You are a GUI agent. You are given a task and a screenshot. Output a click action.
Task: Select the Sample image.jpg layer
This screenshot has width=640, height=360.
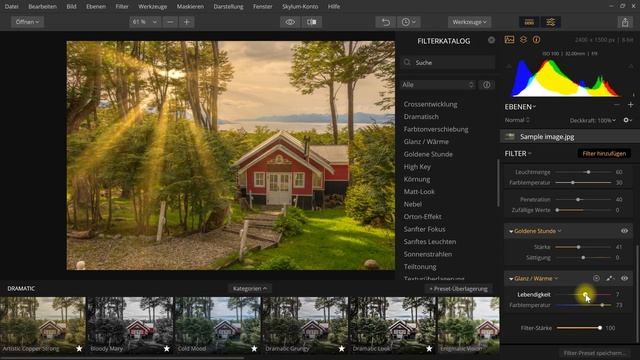coord(569,137)
